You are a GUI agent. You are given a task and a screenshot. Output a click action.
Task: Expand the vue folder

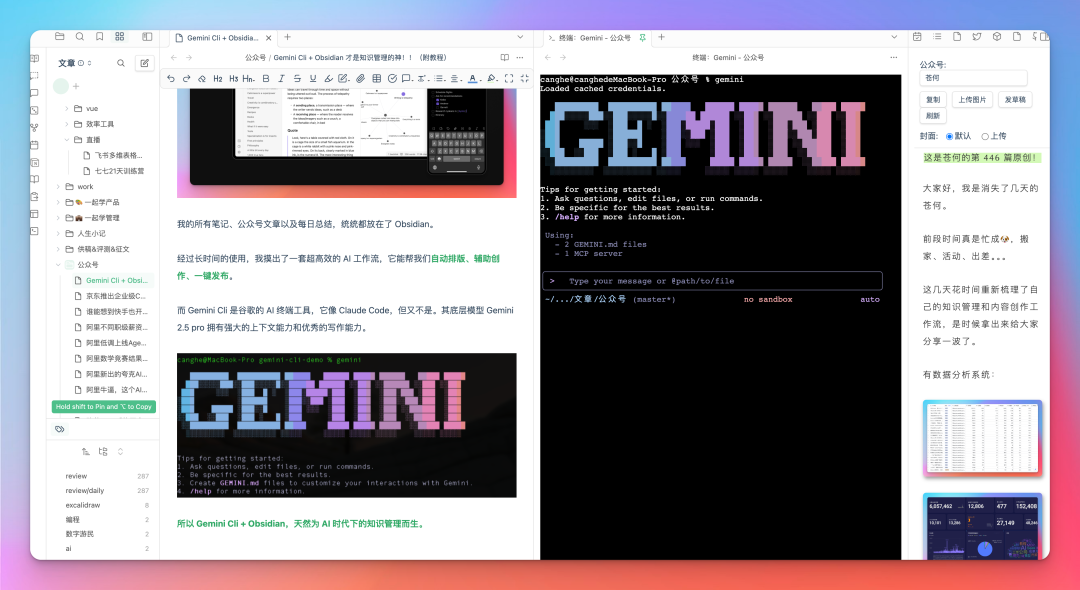pos(67,108)
